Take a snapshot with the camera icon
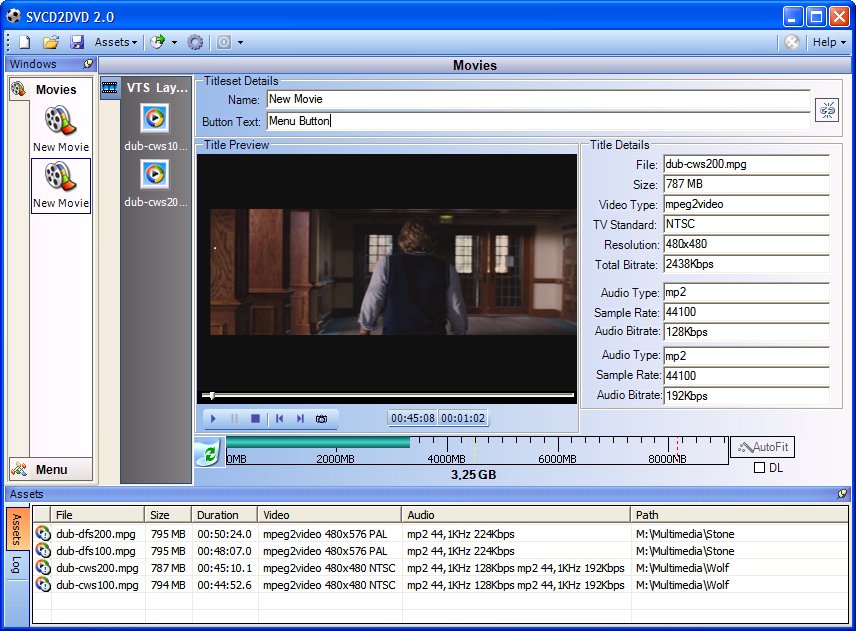856x631 pixels. pos(322,419)
